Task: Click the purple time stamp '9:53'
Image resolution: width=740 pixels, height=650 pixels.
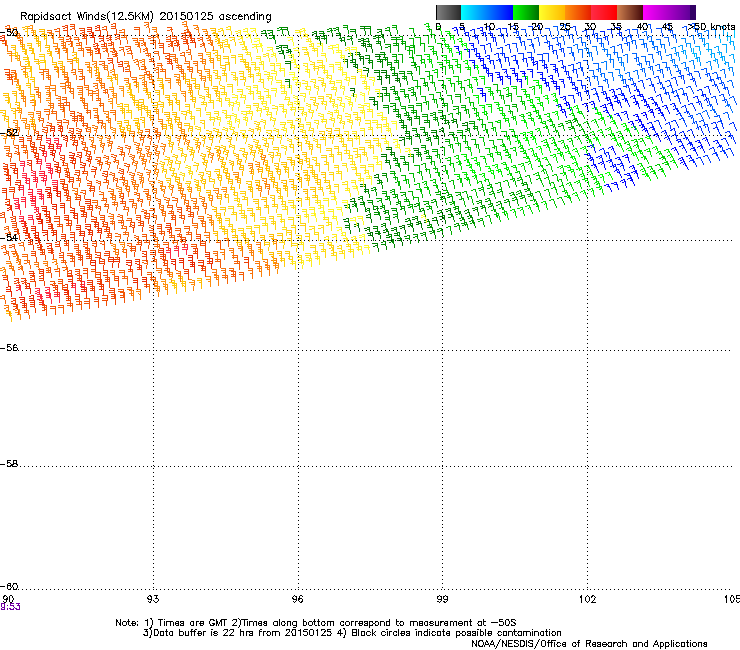Action: coord(10,607)
